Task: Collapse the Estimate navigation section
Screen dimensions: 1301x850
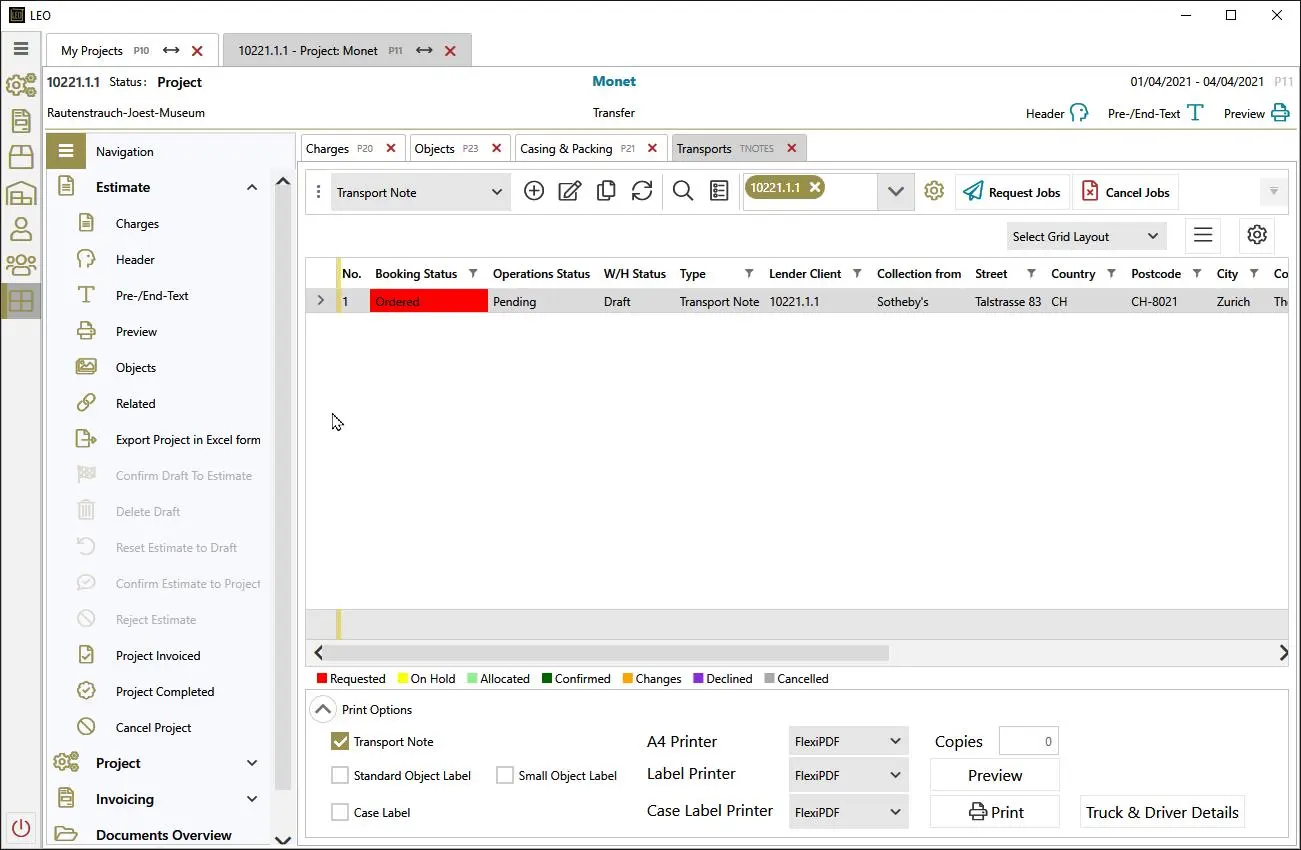Action: (251, 187)
